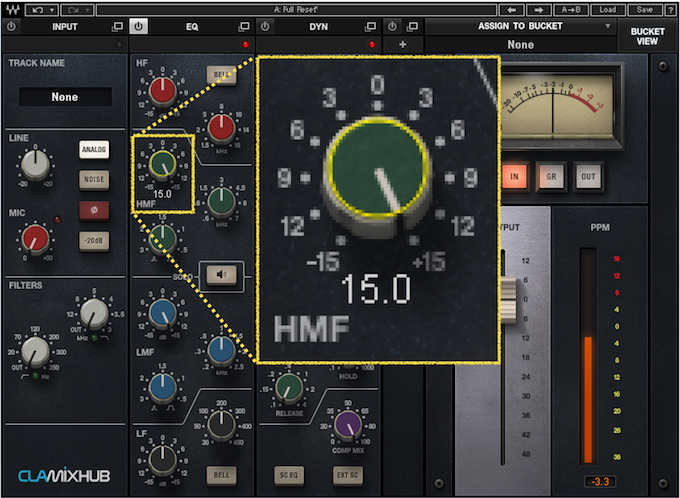Click the CLA MixHub logo

tap(64, 475)
